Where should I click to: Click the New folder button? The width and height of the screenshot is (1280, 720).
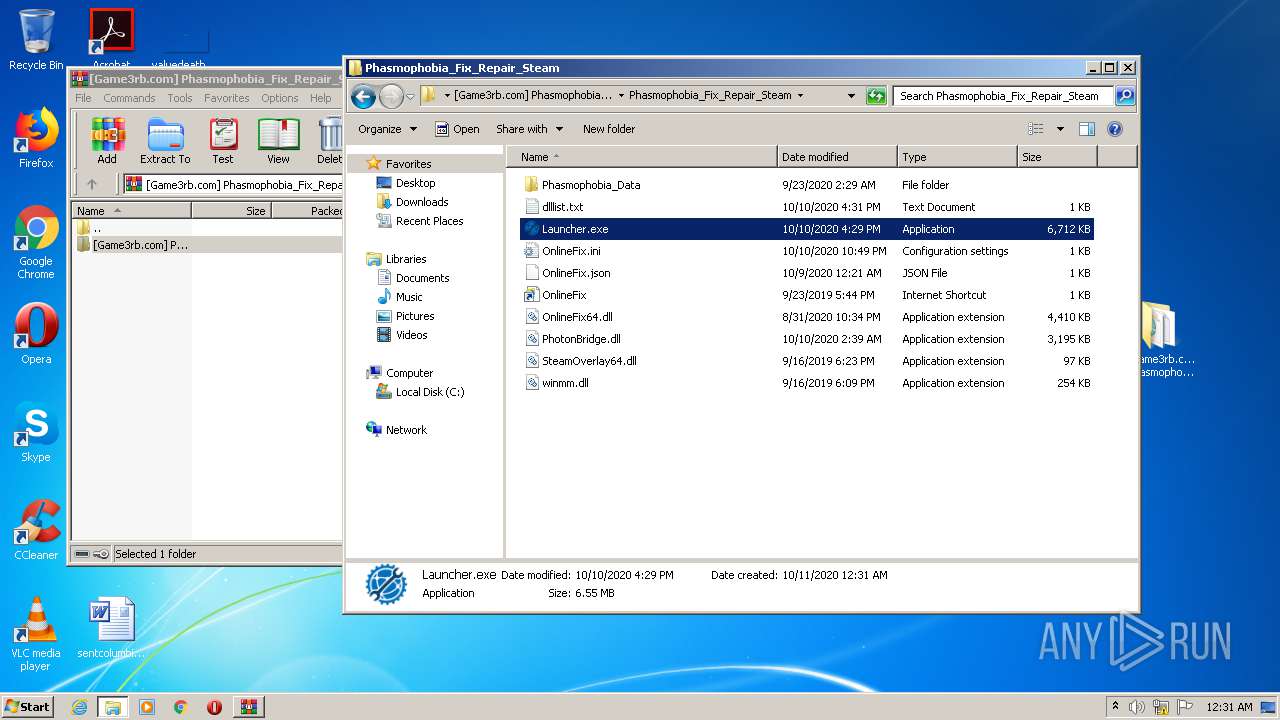608,129
